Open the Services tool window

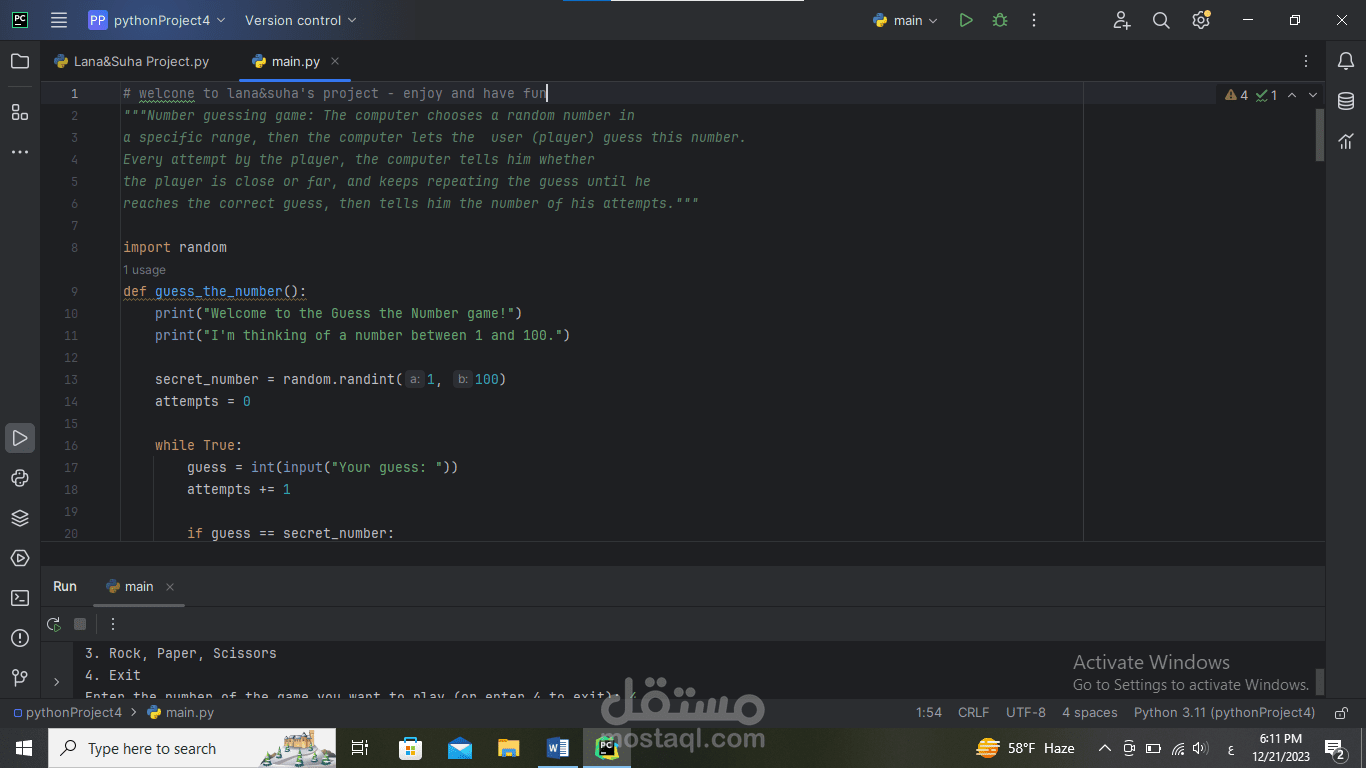(20, 558)
